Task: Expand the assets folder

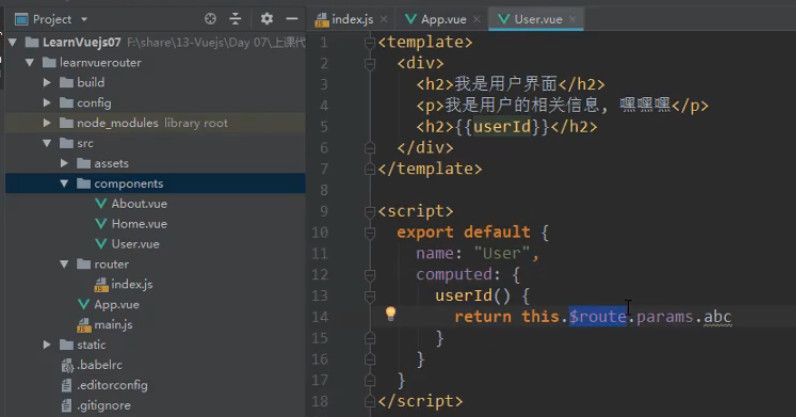Action: (64, 163)
